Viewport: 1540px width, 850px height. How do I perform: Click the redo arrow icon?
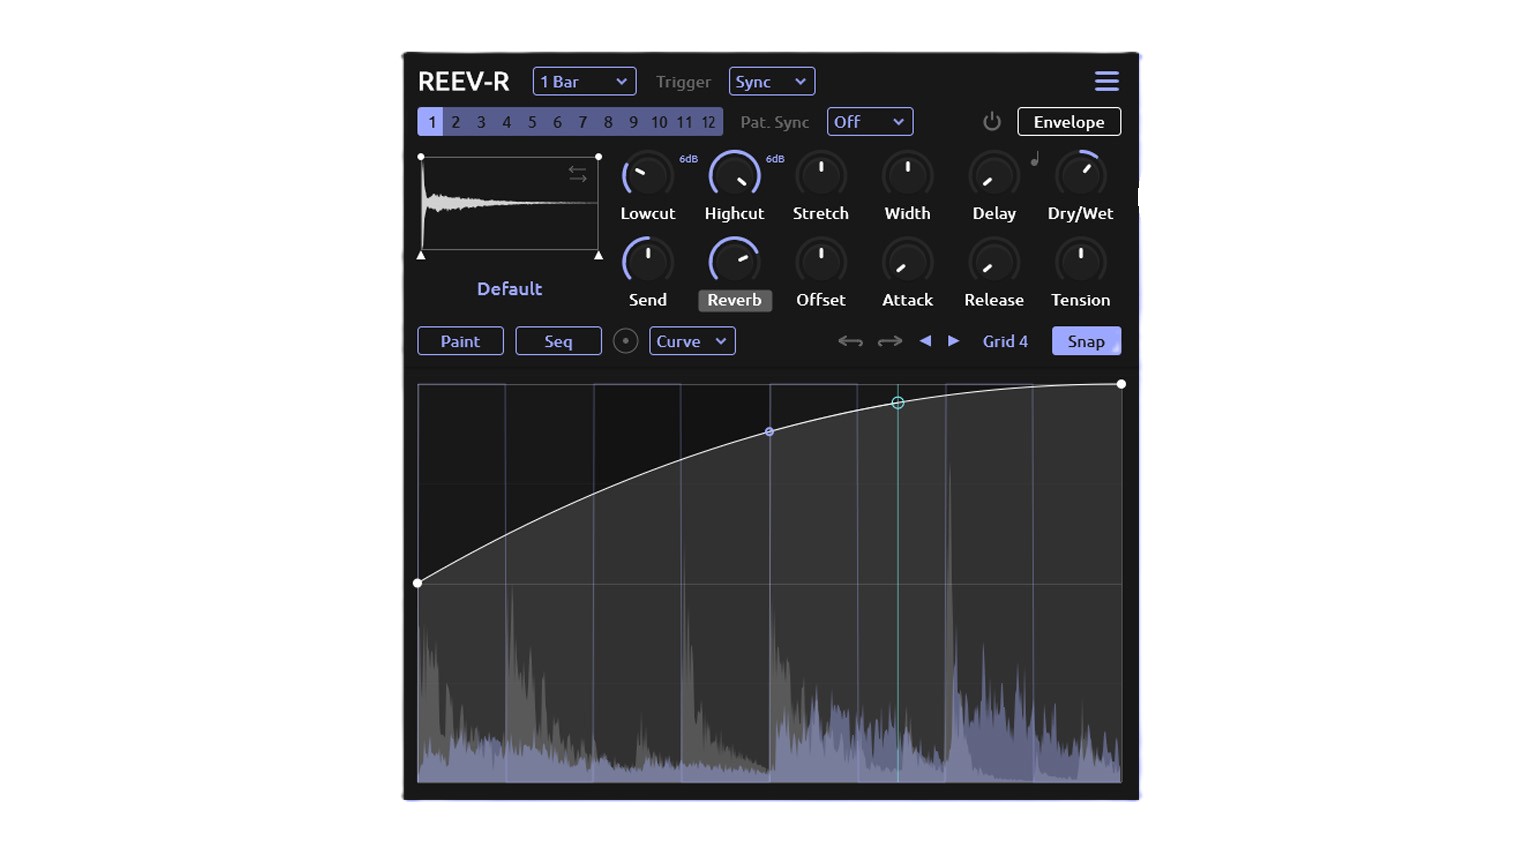890,341
